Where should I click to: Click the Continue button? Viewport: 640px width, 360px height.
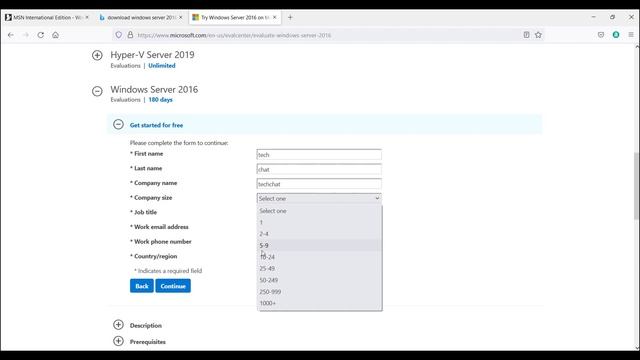tap(173, 286)
